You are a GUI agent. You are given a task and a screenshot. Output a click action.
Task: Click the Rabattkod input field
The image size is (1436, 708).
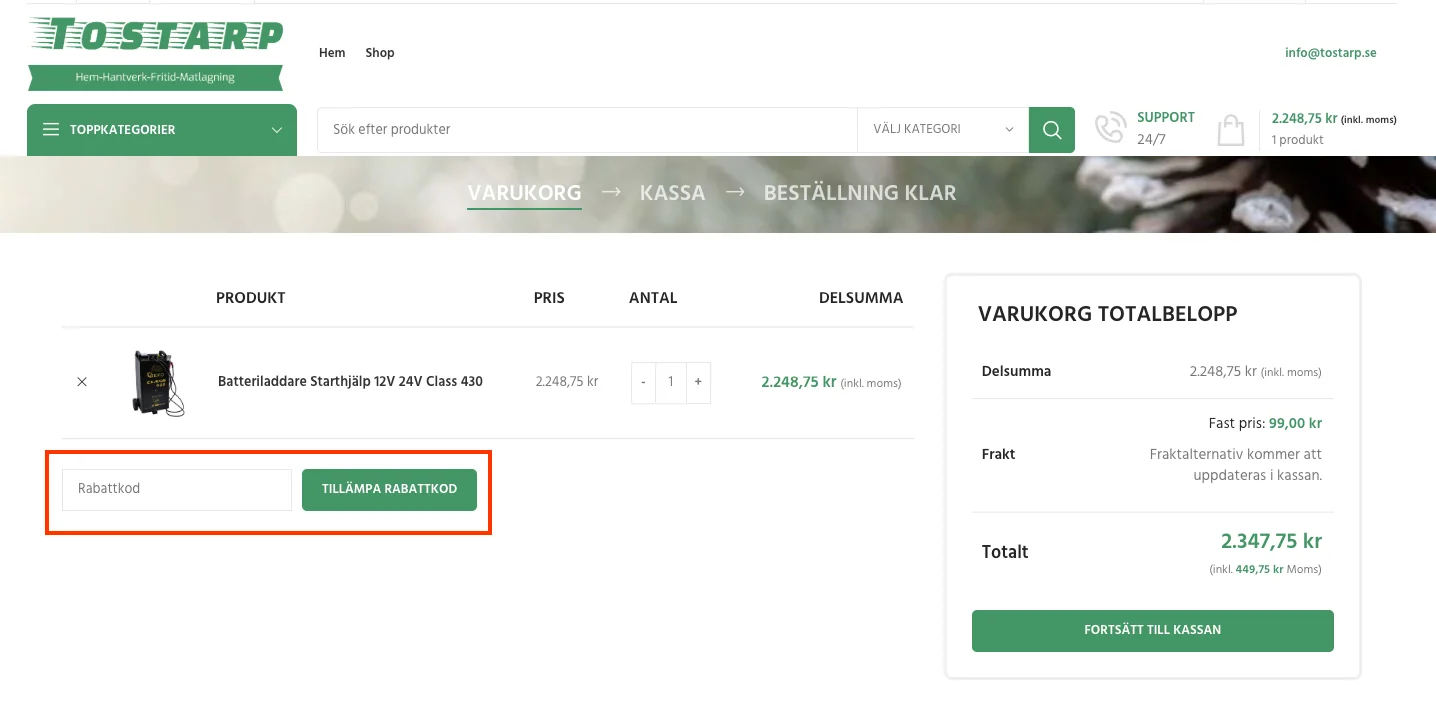pos(176,489)
